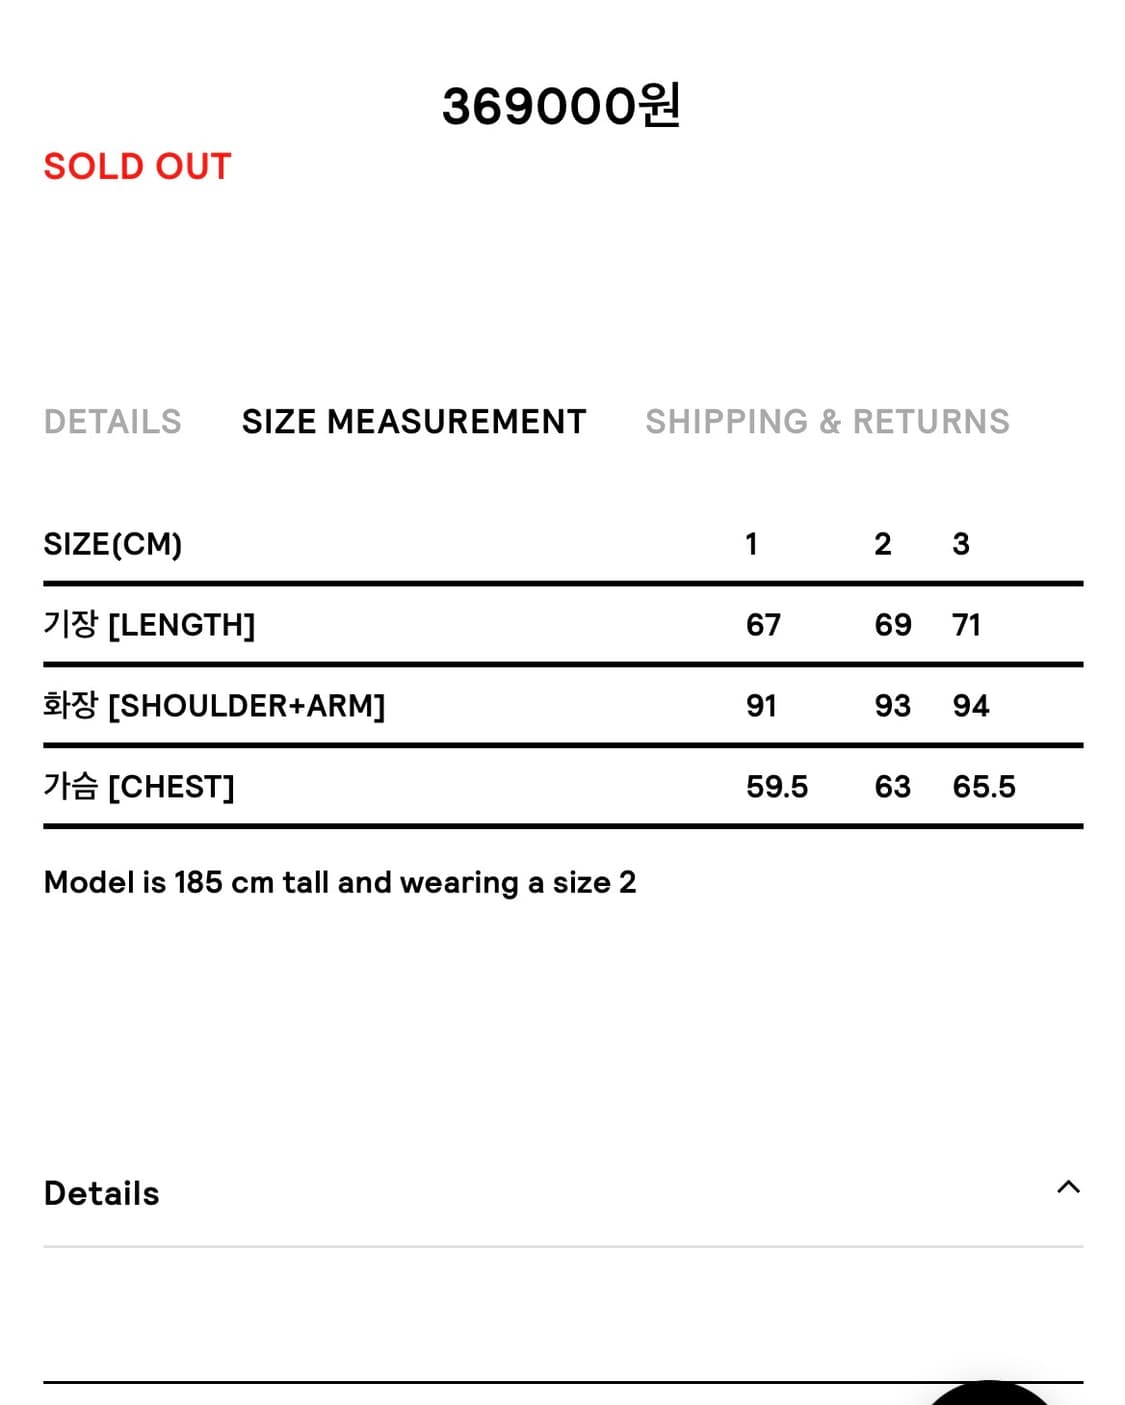Click the red SOLD OUT label
Screen dimensions: 1125x1405
[138, 166]
